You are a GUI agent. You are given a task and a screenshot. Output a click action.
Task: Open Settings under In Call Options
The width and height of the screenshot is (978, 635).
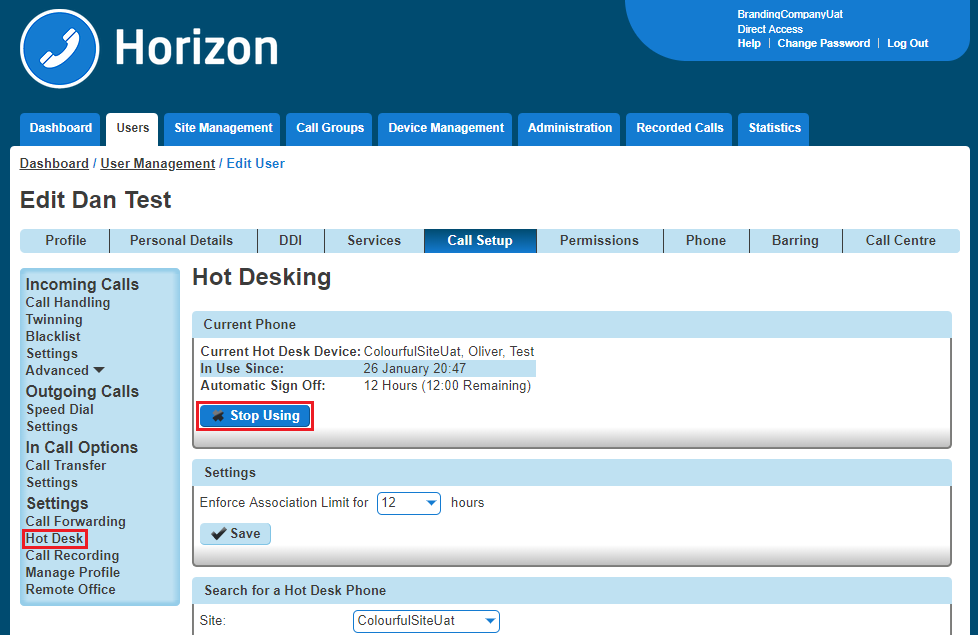tap(52, 483)
